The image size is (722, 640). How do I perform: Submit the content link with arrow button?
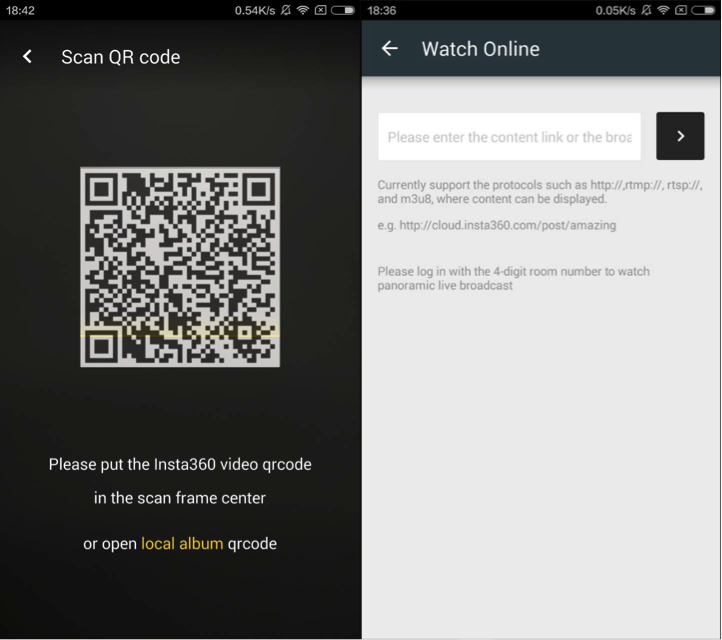click(x=680, y=136)
